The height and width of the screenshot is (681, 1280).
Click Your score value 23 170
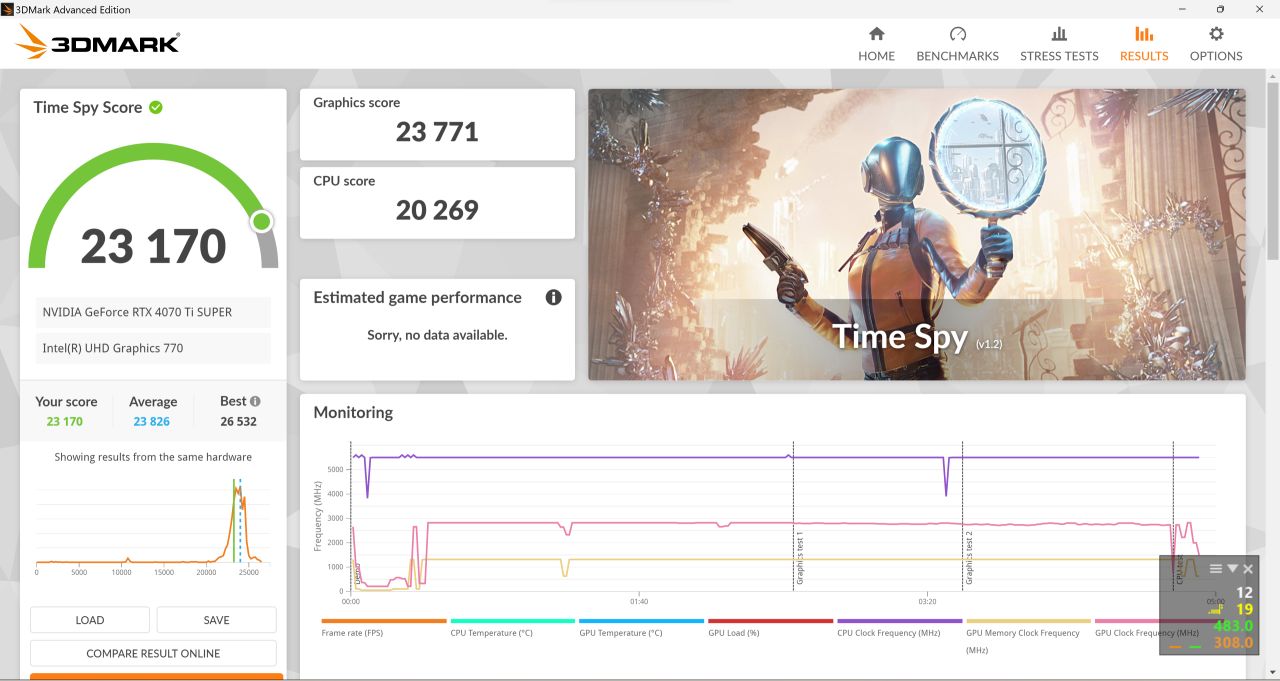point(65,421)
